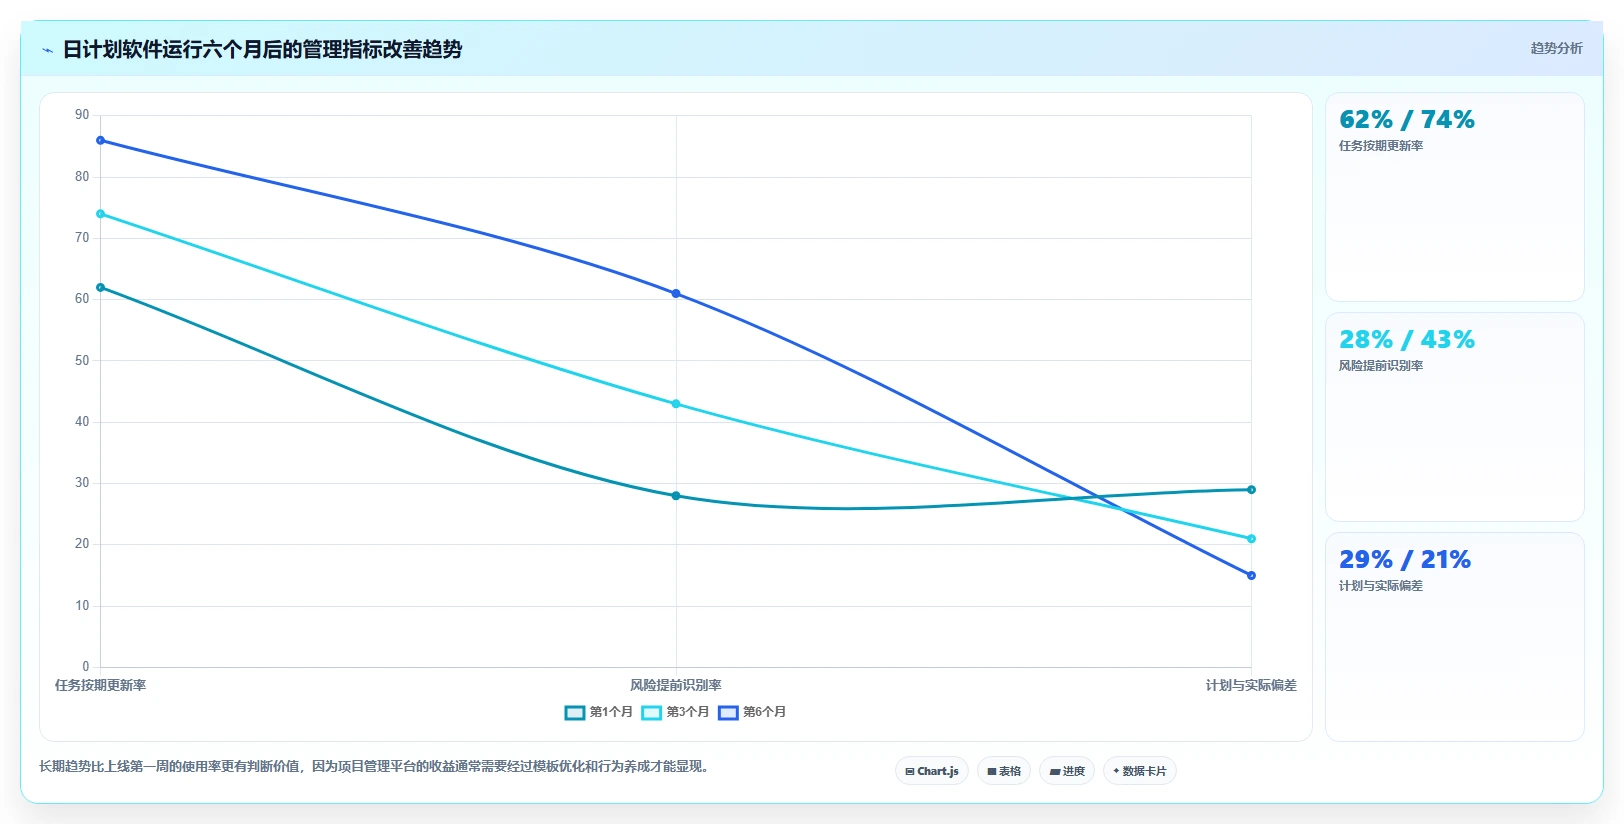Click the 第3个月 point at 风险提前识别率 (43)

[676, 404]
